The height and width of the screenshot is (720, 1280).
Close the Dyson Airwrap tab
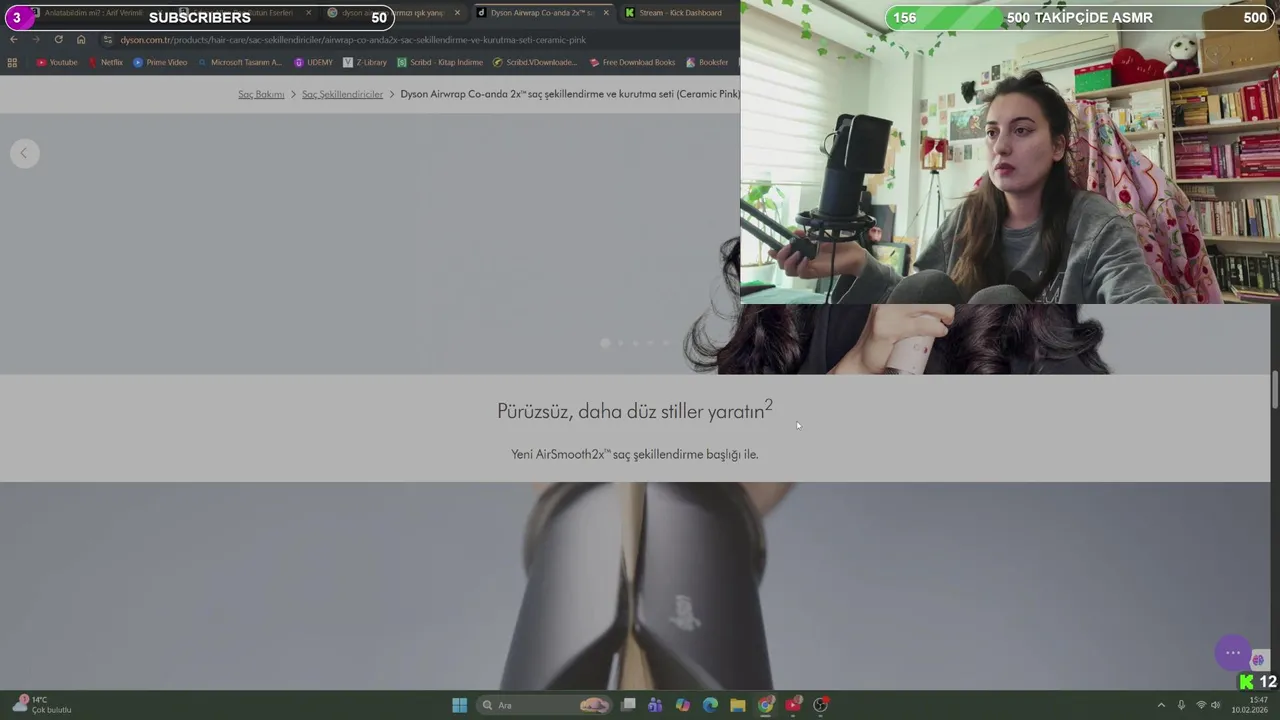pos(606,13)
